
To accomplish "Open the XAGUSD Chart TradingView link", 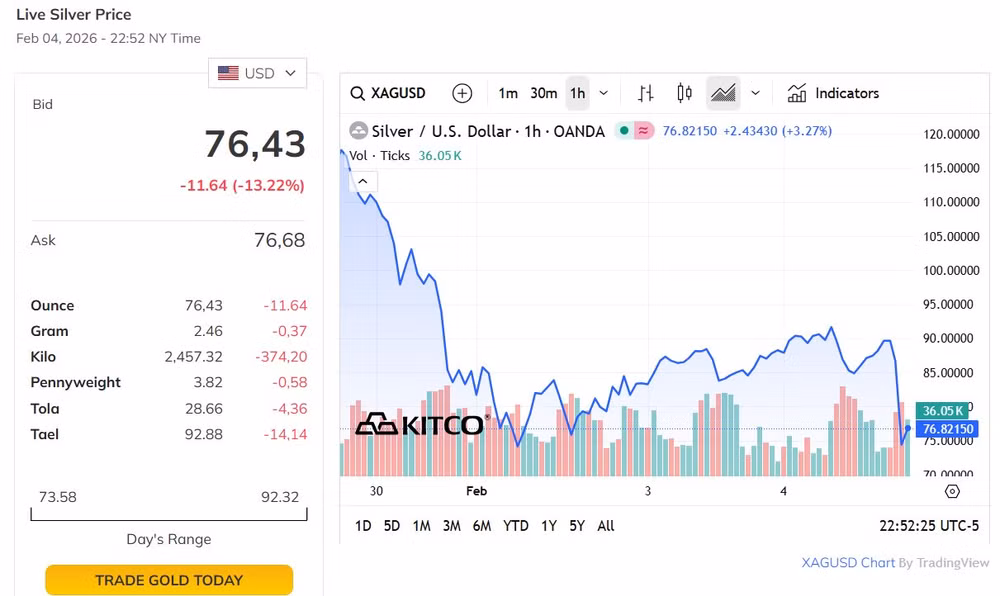I will click(x=895, y=563).
